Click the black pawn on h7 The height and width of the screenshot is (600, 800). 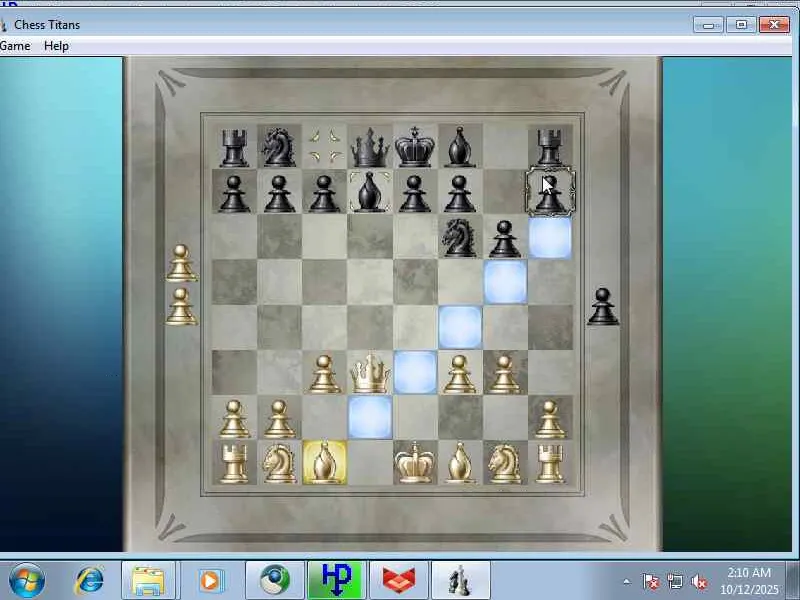[550, 192]
